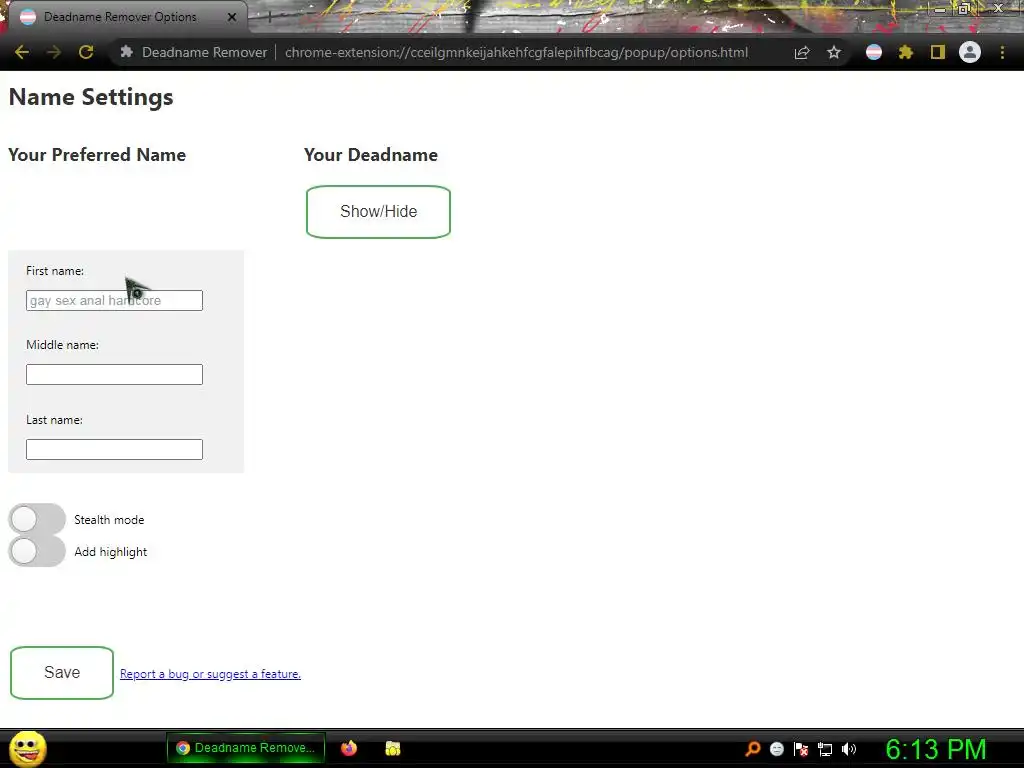Go back using the browser back arrow
The image size is (1024, 768).
[22, 52]
